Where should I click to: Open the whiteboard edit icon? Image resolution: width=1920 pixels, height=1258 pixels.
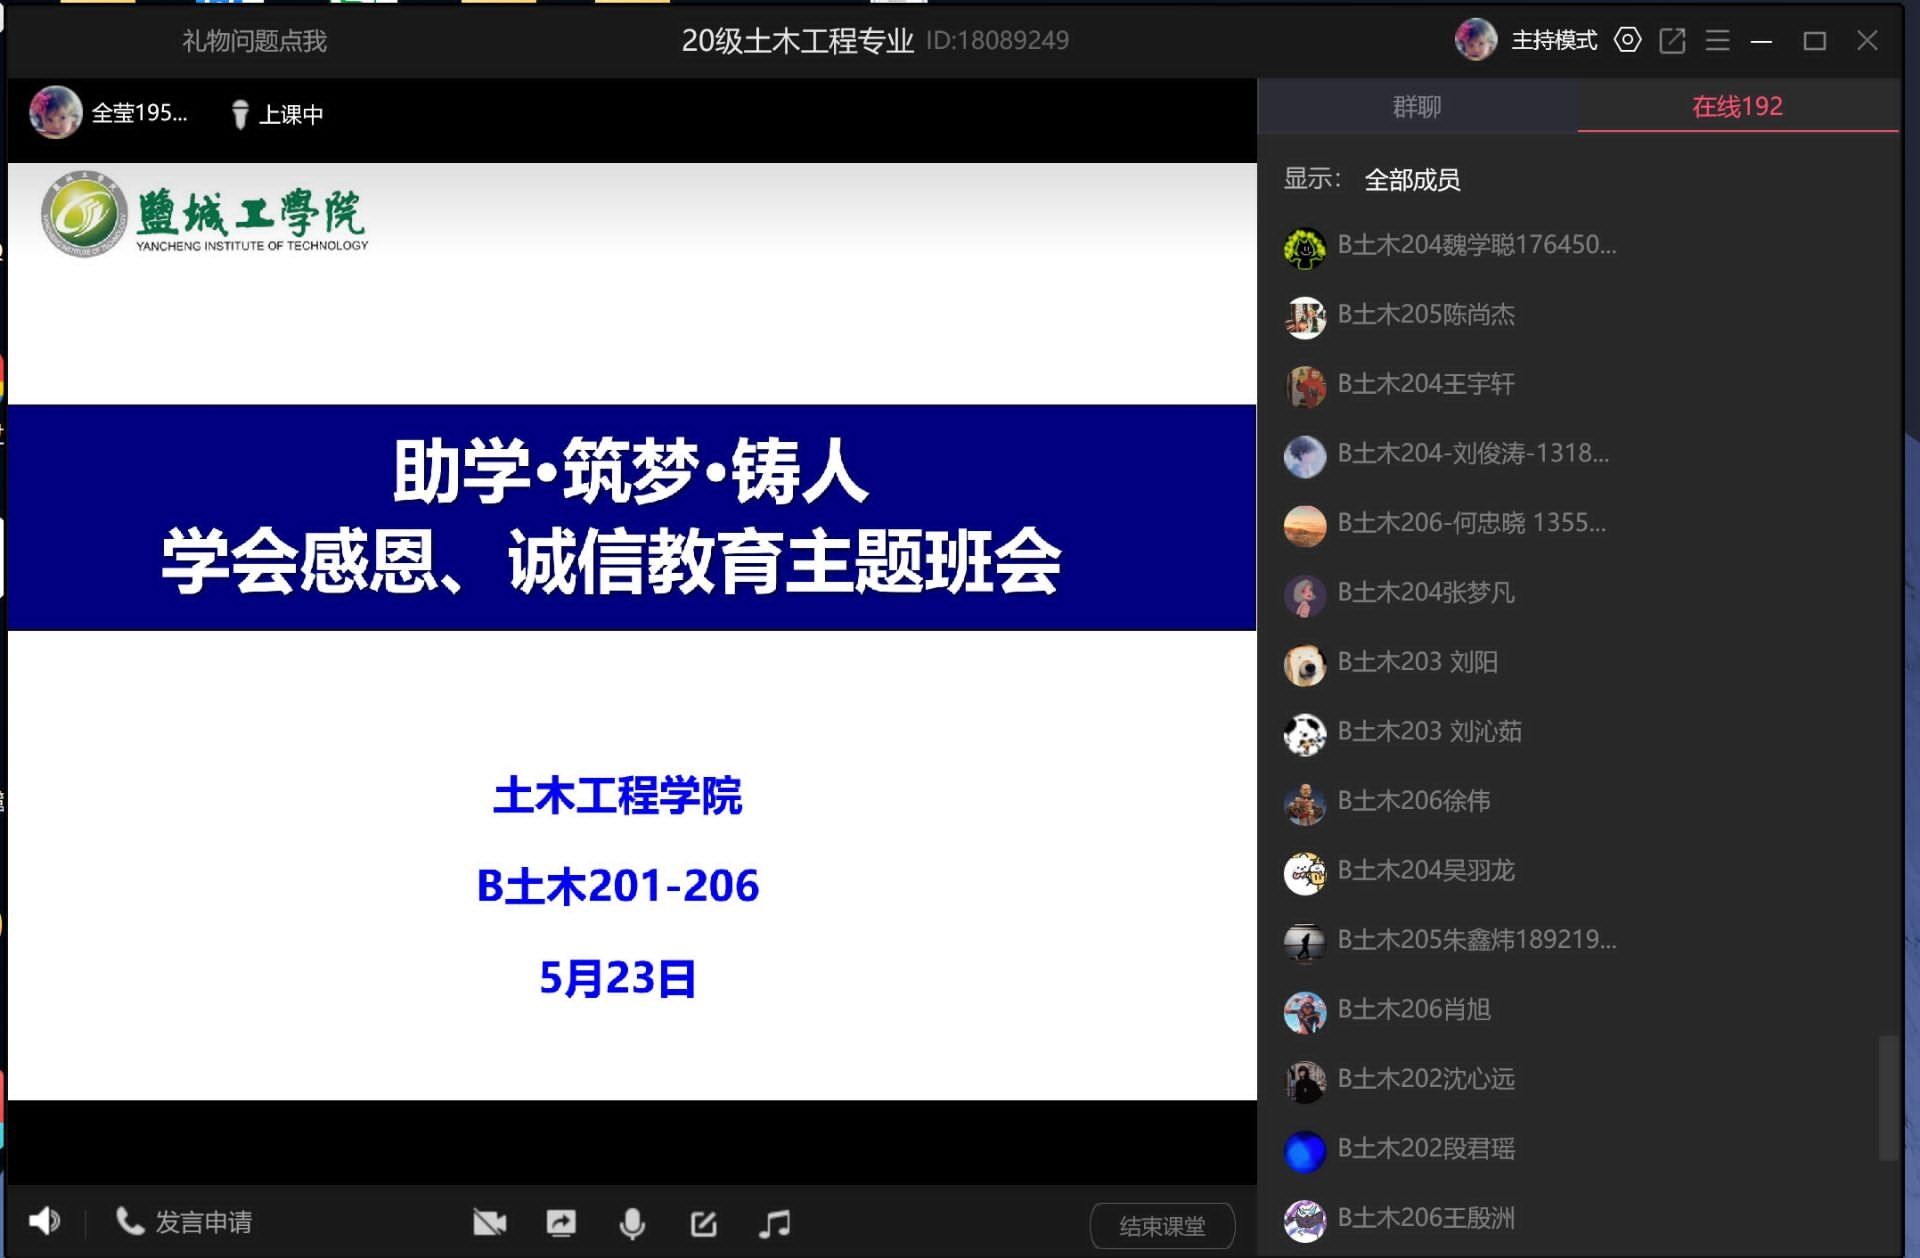[x=704, y=1223]
